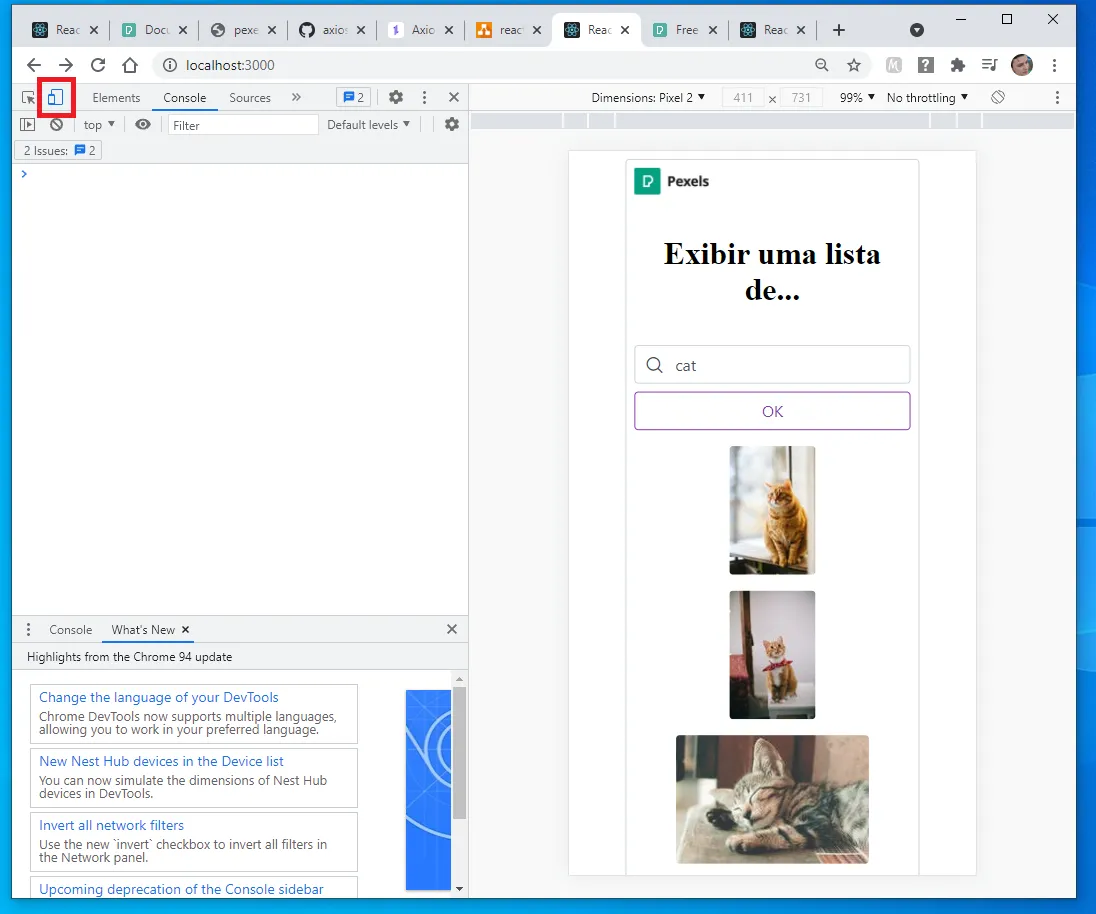Open the Sources tab
Viewport: 1096px width, 914px height.
pyautogui.click(x=250, y=98)
